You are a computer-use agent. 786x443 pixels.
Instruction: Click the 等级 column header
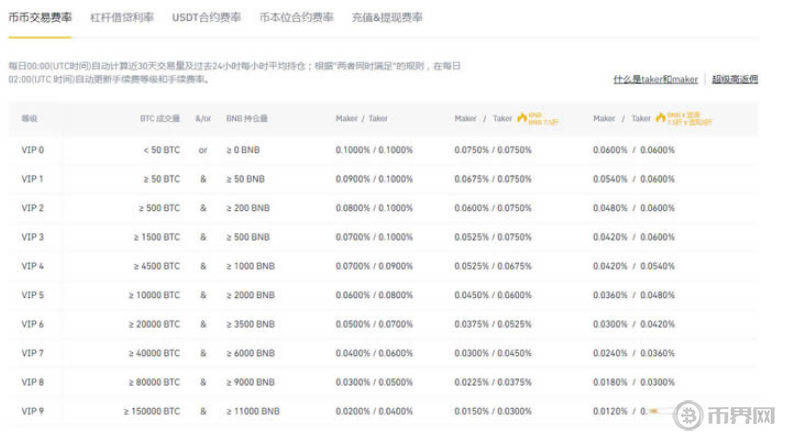click(29, 119)
